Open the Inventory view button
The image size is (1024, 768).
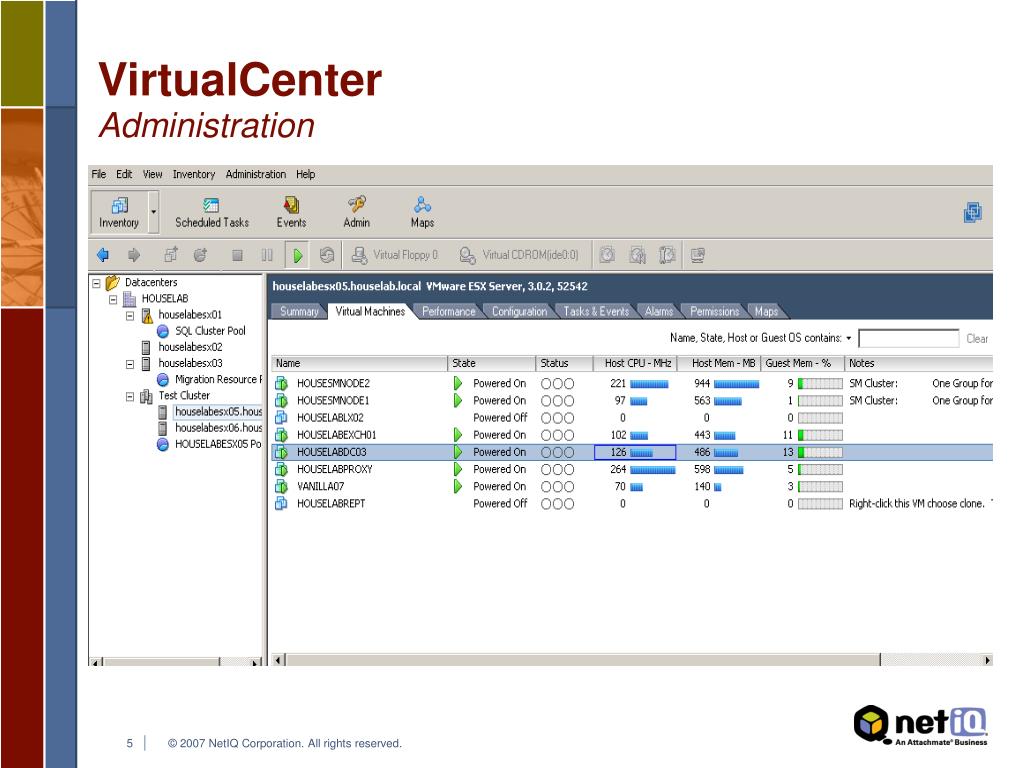pos(119,212)
